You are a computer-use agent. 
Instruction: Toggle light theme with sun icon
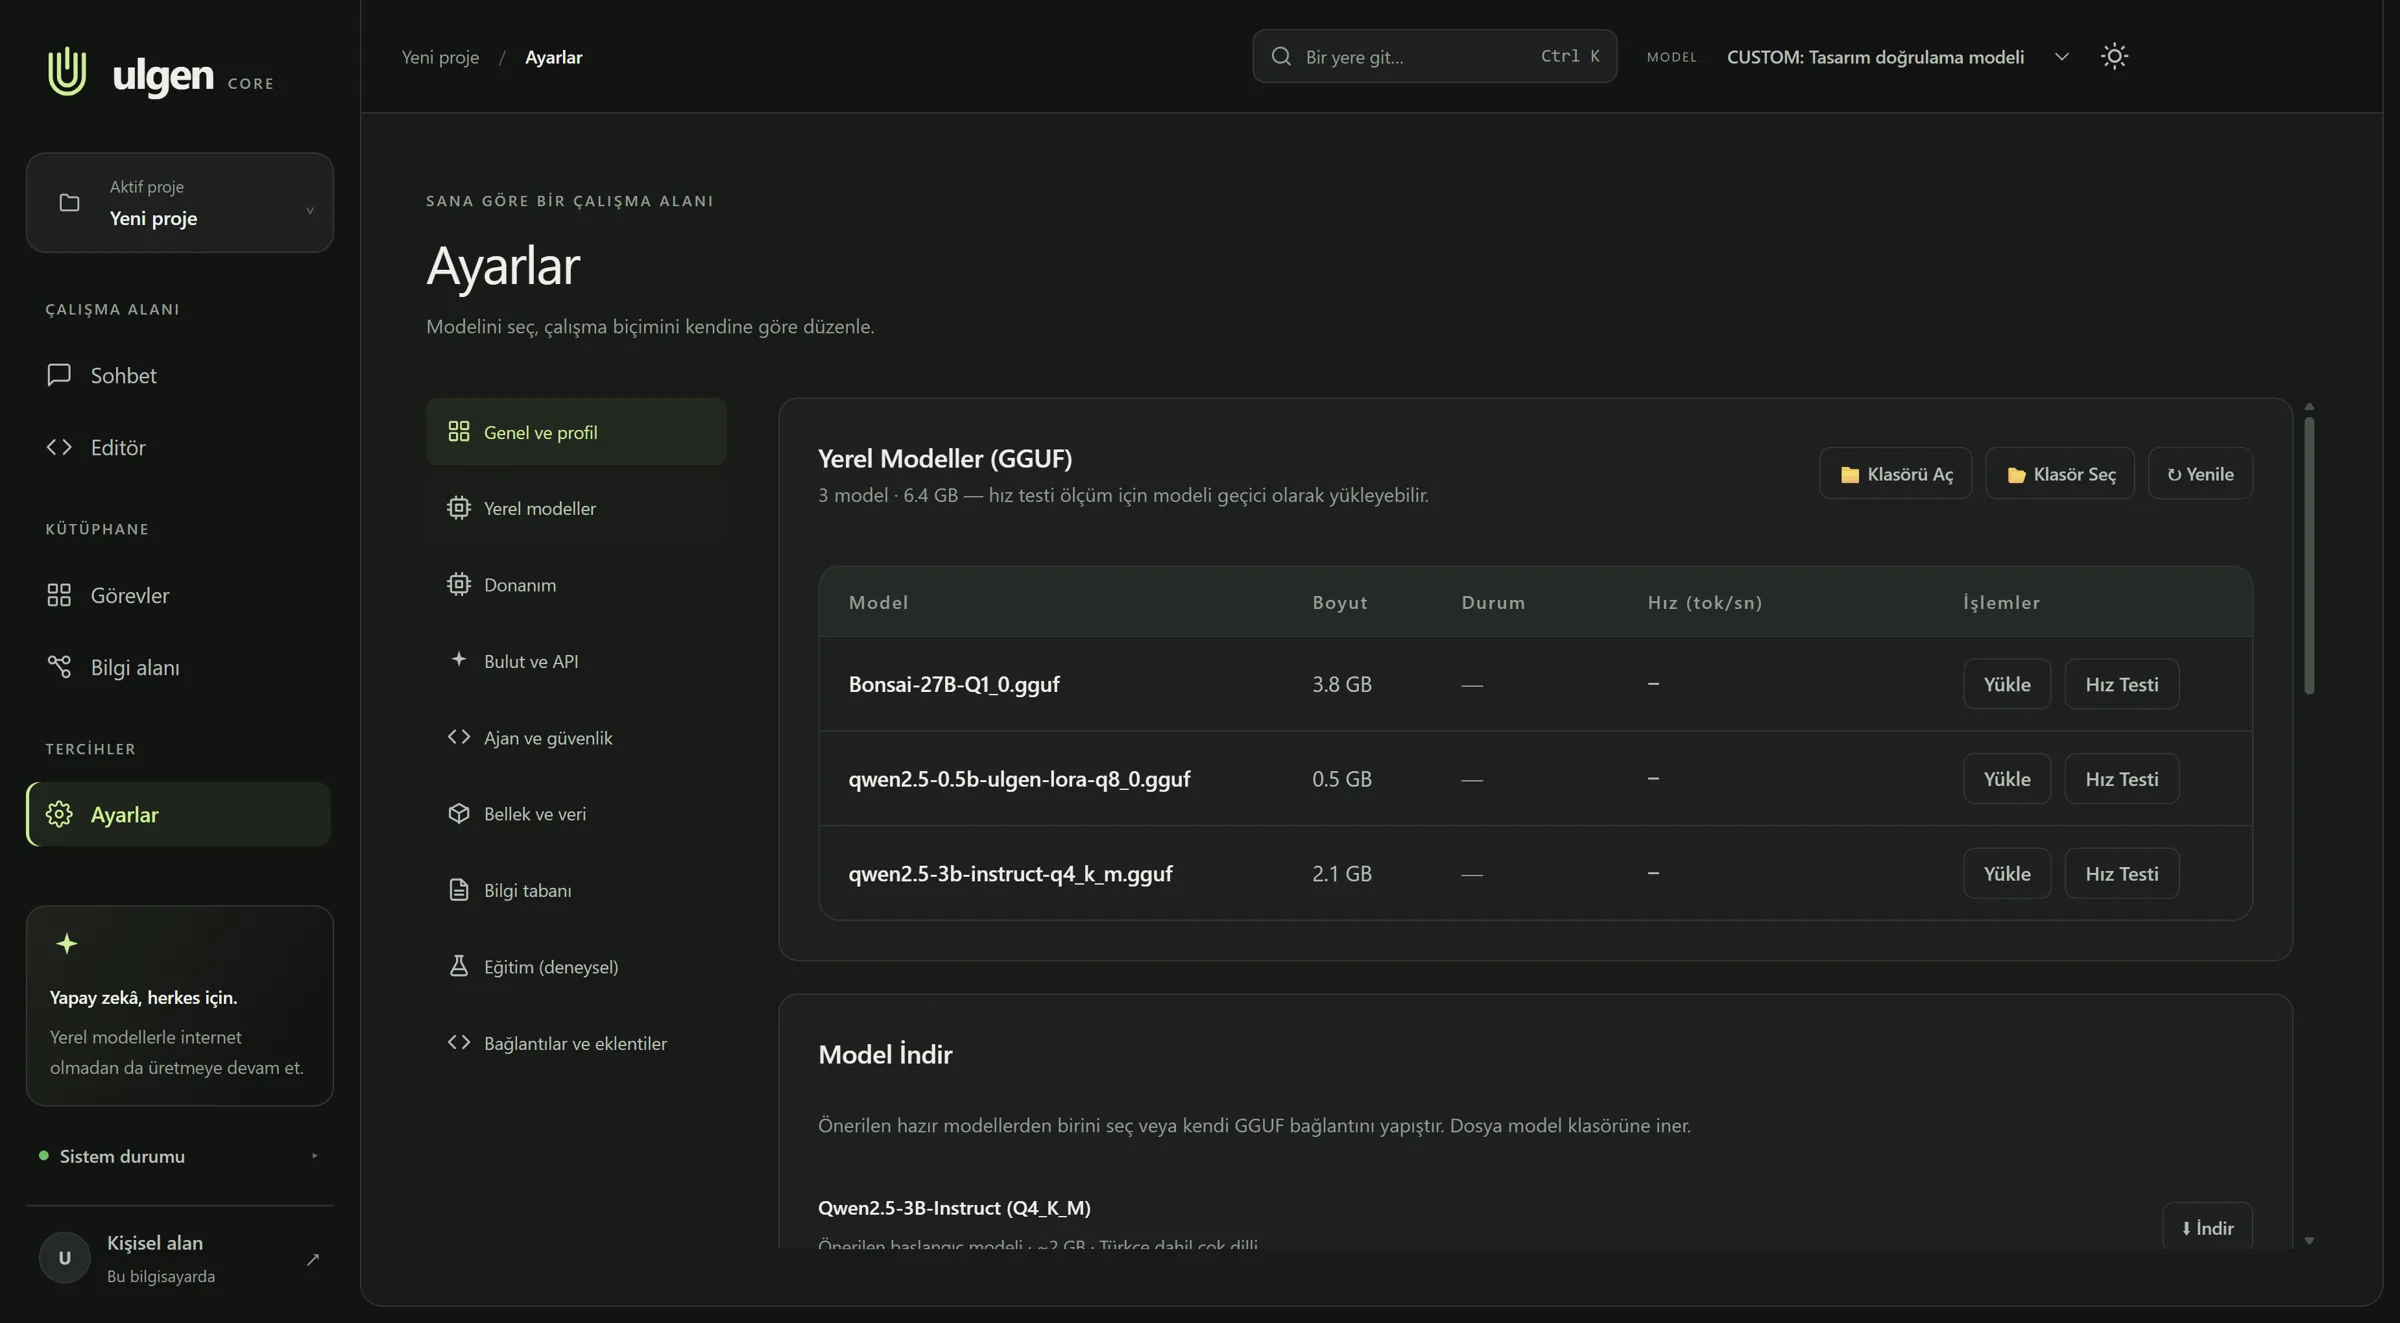[x=2114, y=56]
